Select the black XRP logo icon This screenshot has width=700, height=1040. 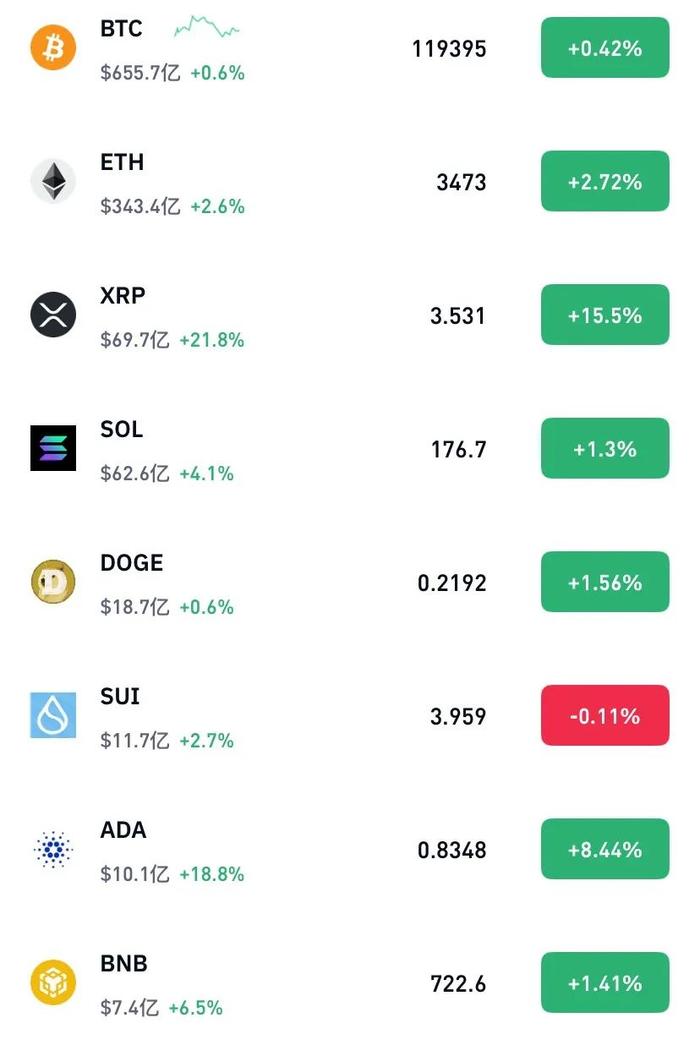click(x=53, y=314)
